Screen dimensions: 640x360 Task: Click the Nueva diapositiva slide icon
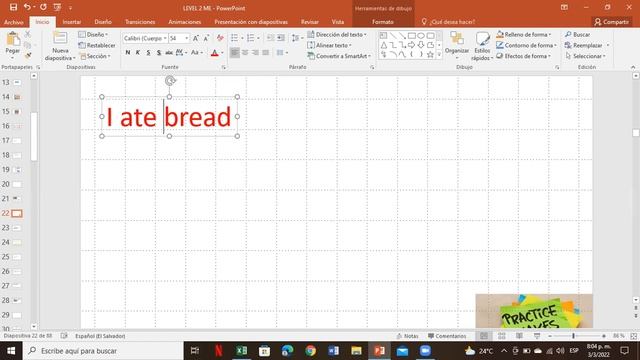coord(60,39)
